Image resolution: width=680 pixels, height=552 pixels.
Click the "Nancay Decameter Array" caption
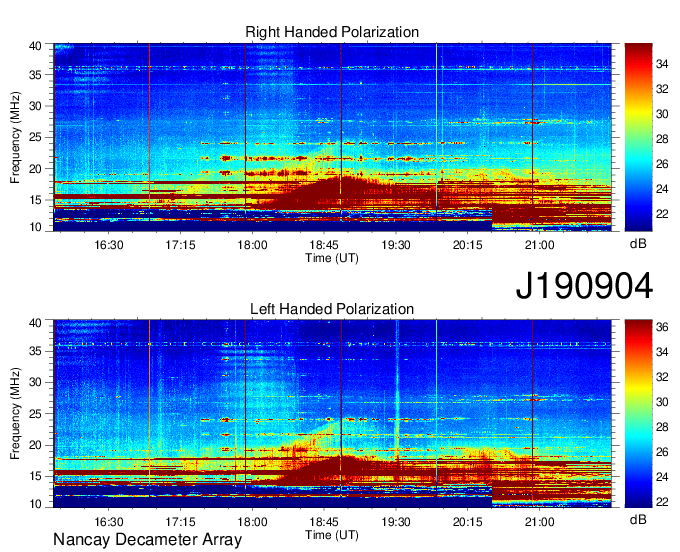pos(147,539)
